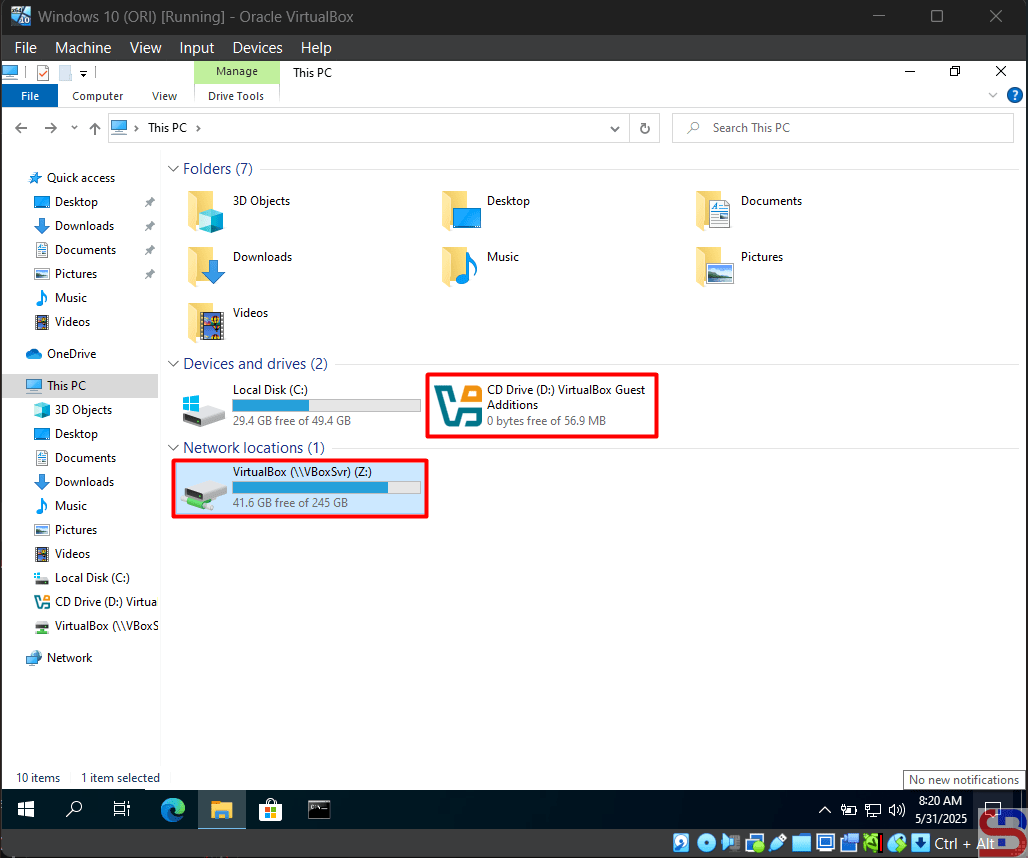Screen dimensions: 1028x858
Task: Select Network in the navigation pane
Action: (69, 658)
